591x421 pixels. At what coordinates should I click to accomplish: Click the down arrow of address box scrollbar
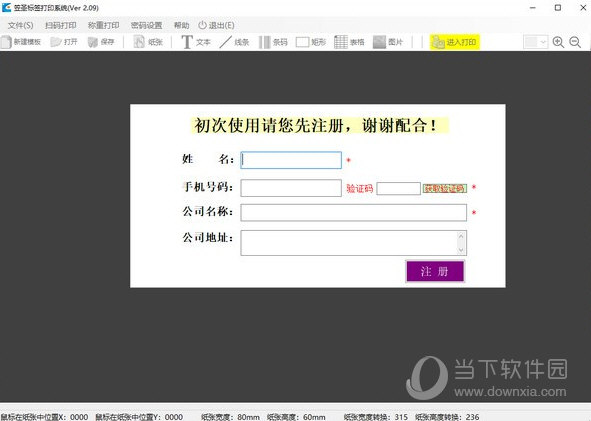tap(461, 250)
